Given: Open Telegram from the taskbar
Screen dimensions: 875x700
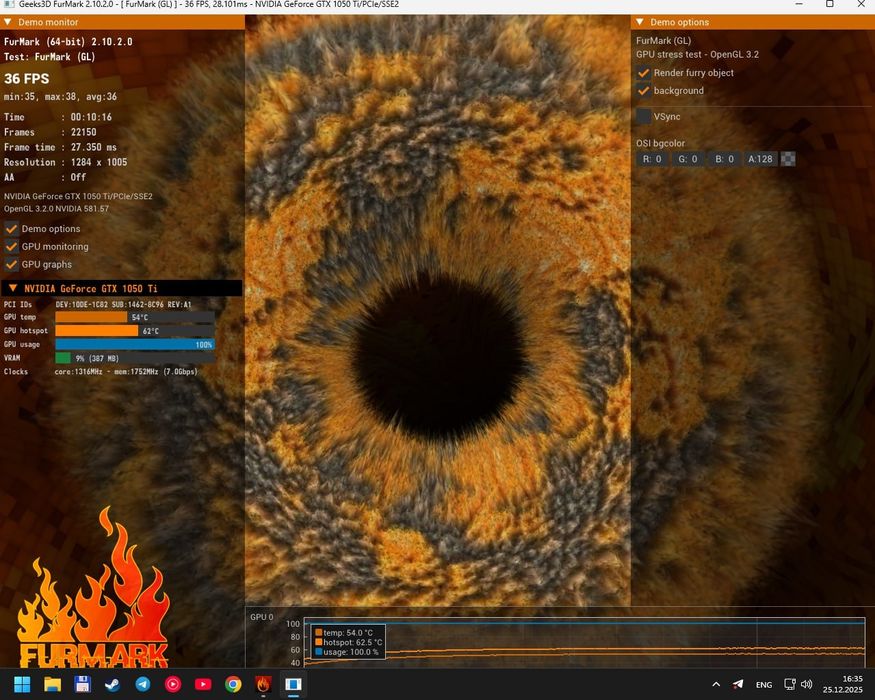Looking at the screenshot, I should (x=143, y=684).
